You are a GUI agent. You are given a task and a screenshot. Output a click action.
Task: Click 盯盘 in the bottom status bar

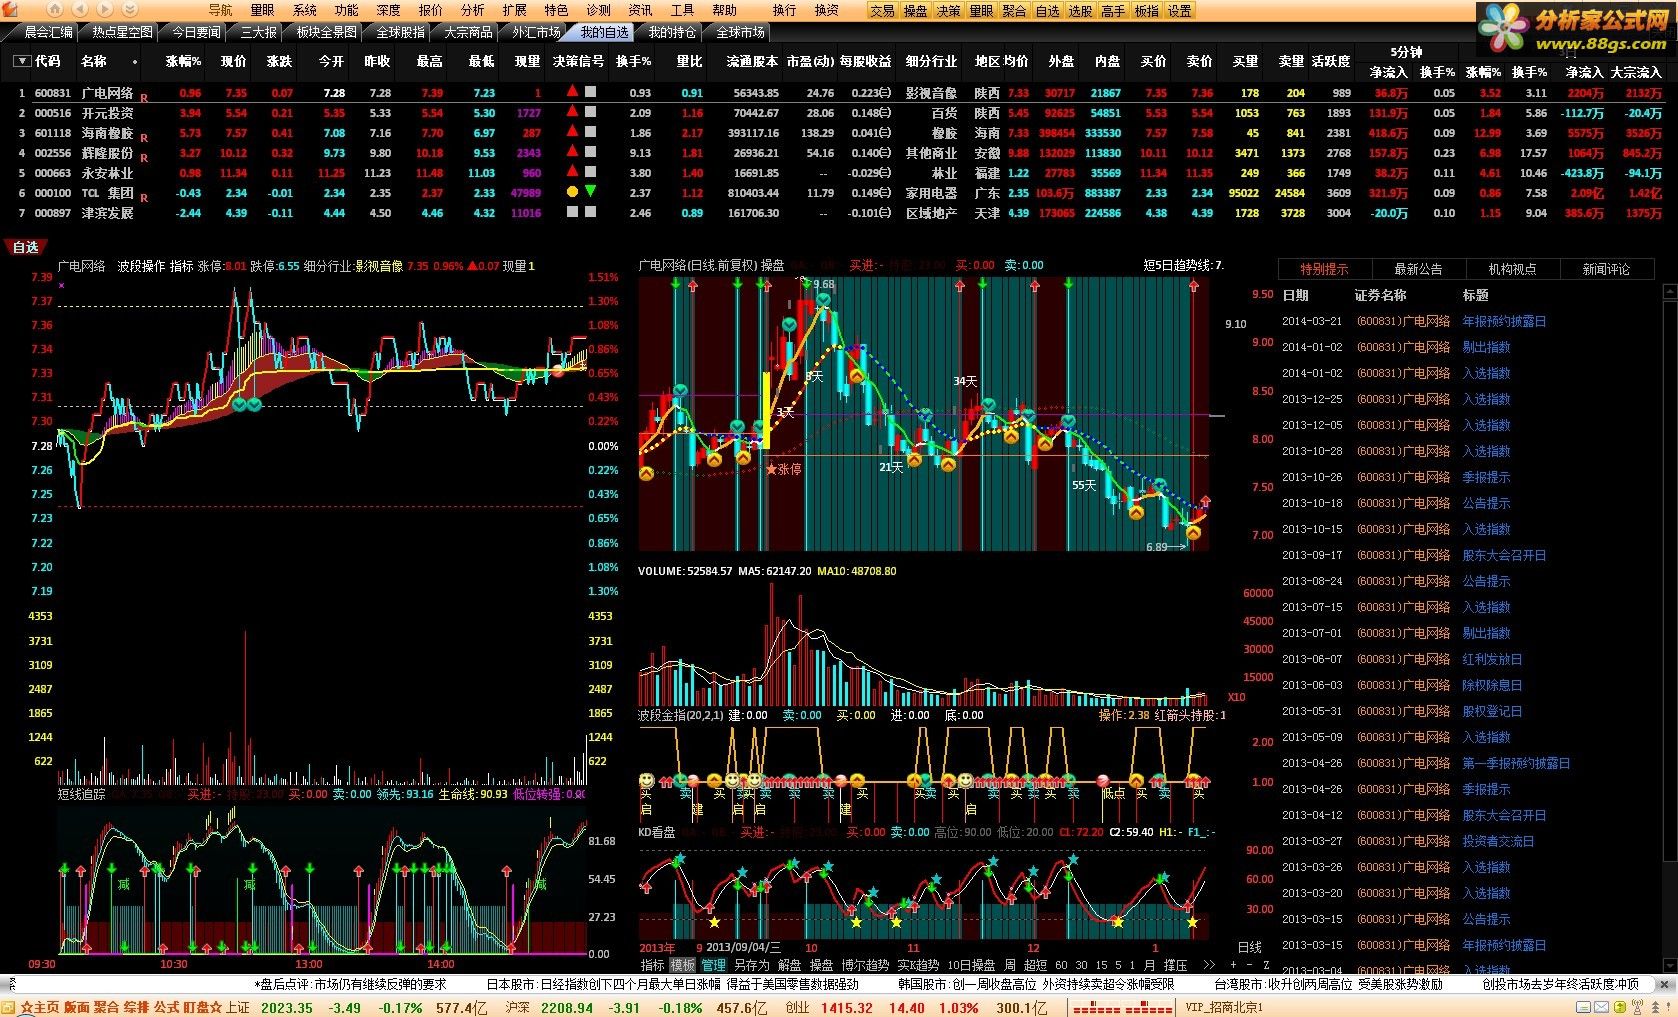196,1008
